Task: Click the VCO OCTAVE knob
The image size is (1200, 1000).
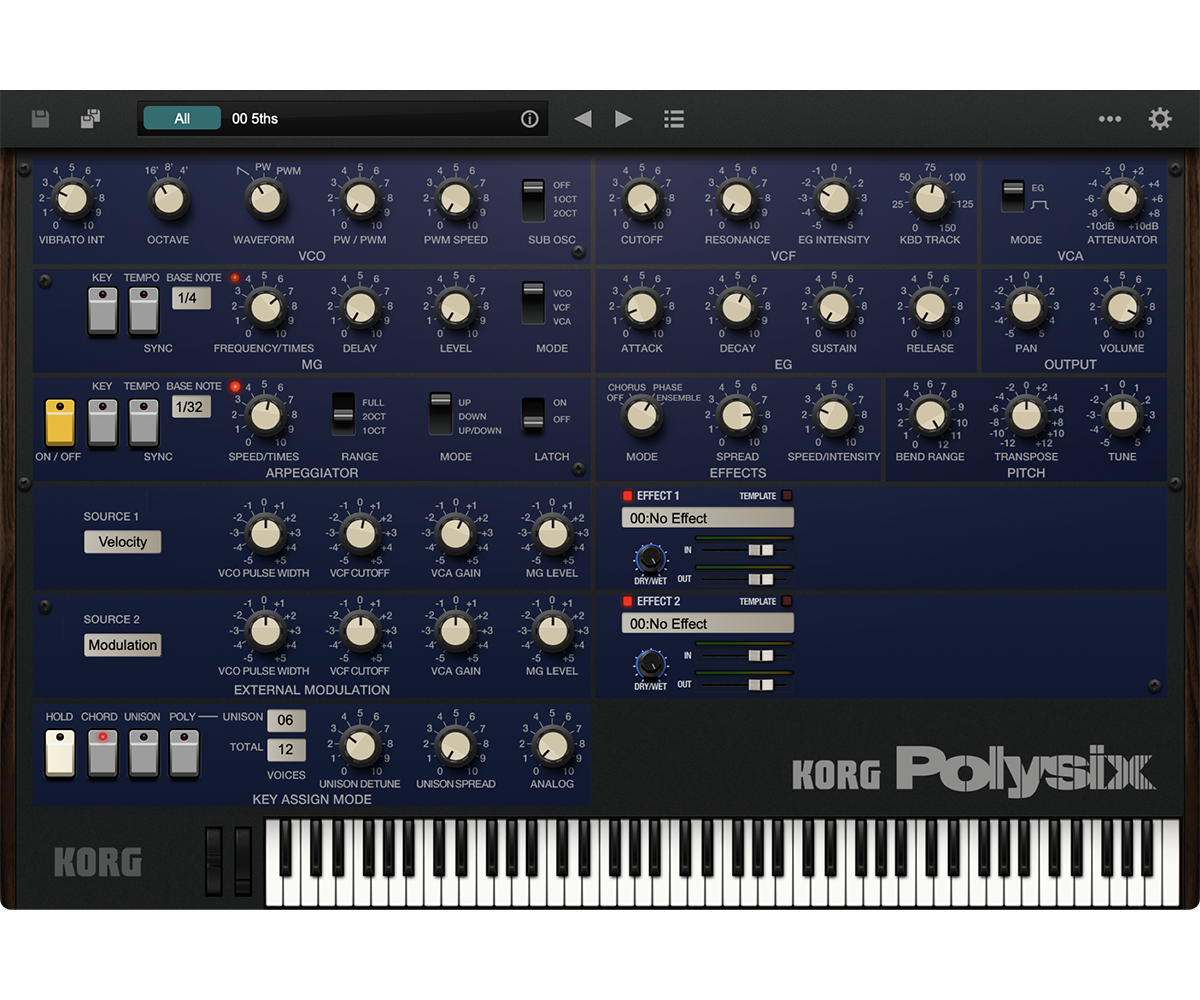Action: coord(169,199)
